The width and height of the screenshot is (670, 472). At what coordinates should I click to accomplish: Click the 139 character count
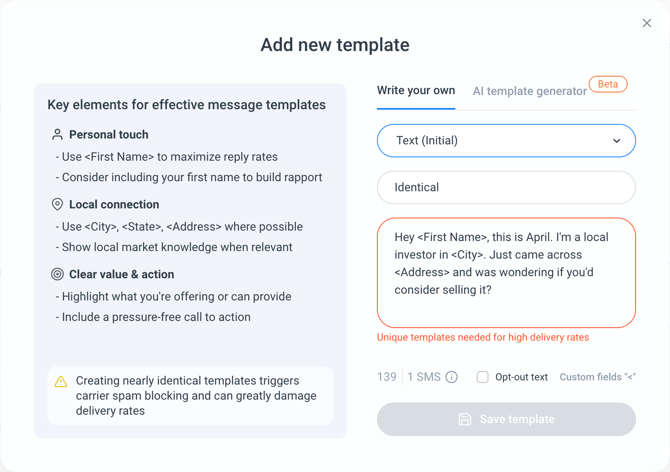(x=387, y=377)
